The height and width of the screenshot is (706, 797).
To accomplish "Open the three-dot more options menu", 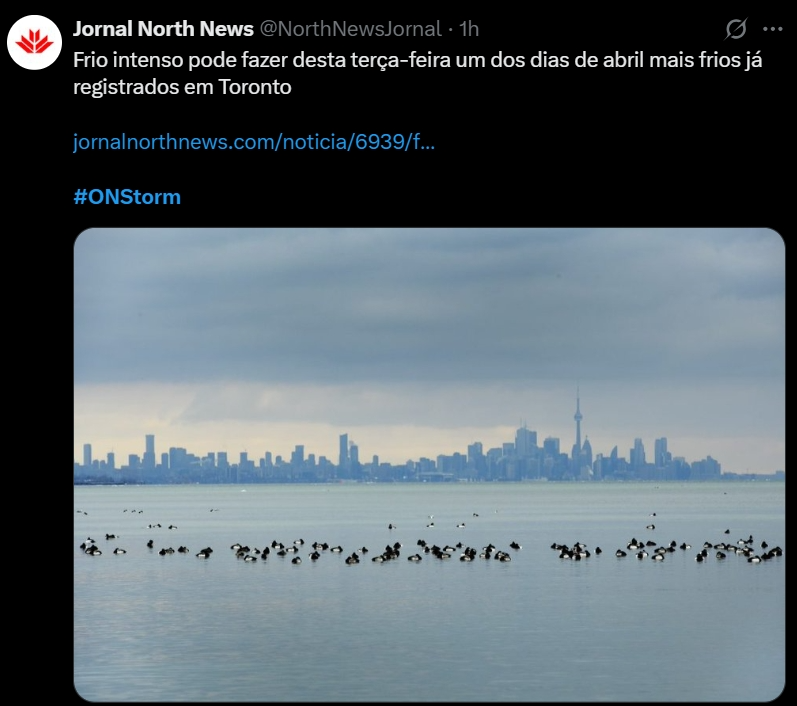I will (x=773, y=29).
